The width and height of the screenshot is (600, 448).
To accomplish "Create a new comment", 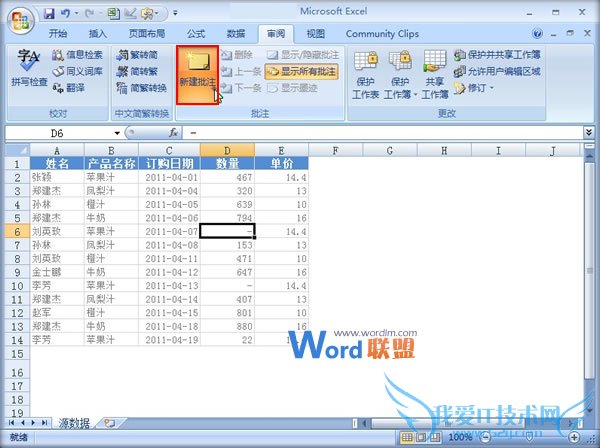I will click(197, 75).
